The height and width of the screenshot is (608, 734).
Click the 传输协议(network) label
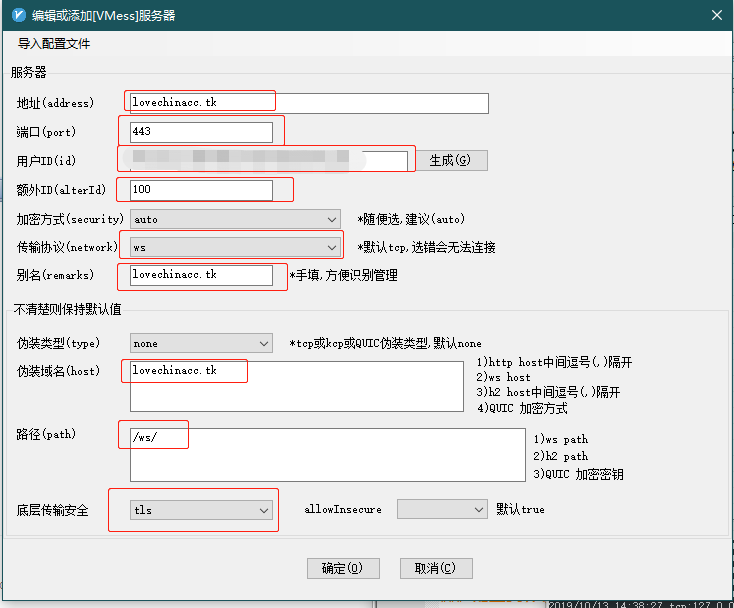point(67,247)
